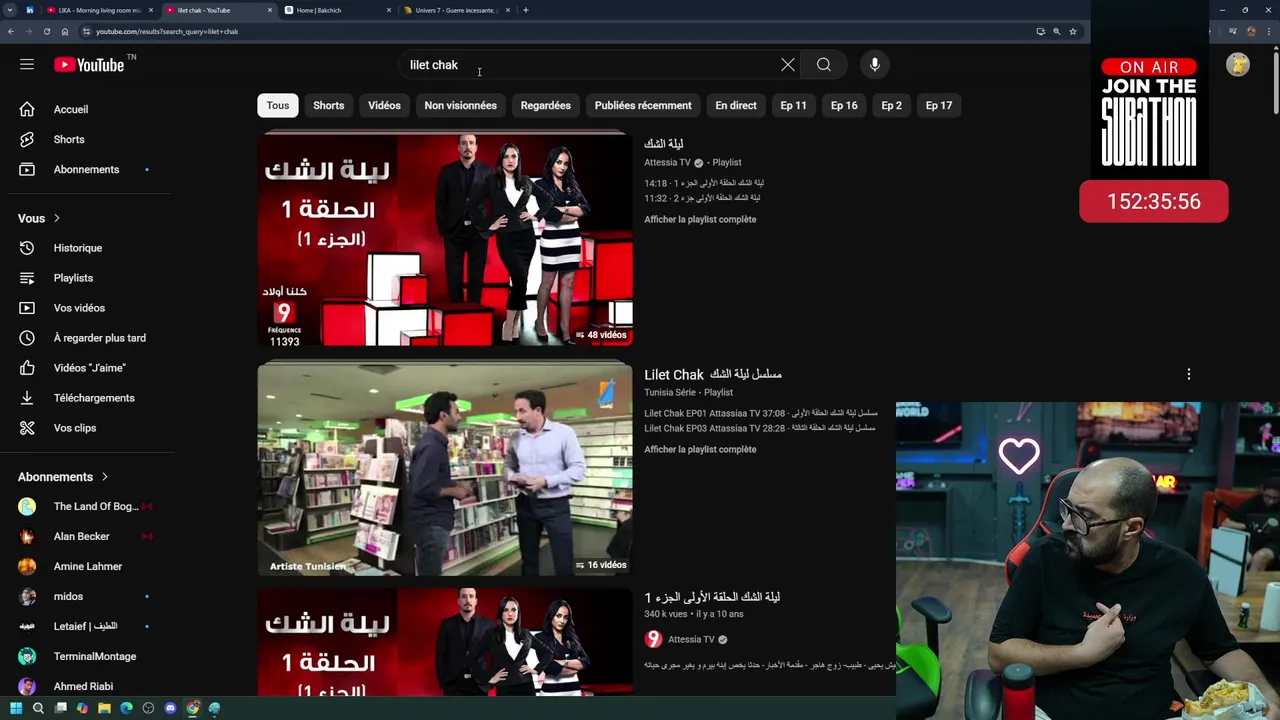Open Discord from the taskbar
This screenshot has width=1280, height=720.
170,708
